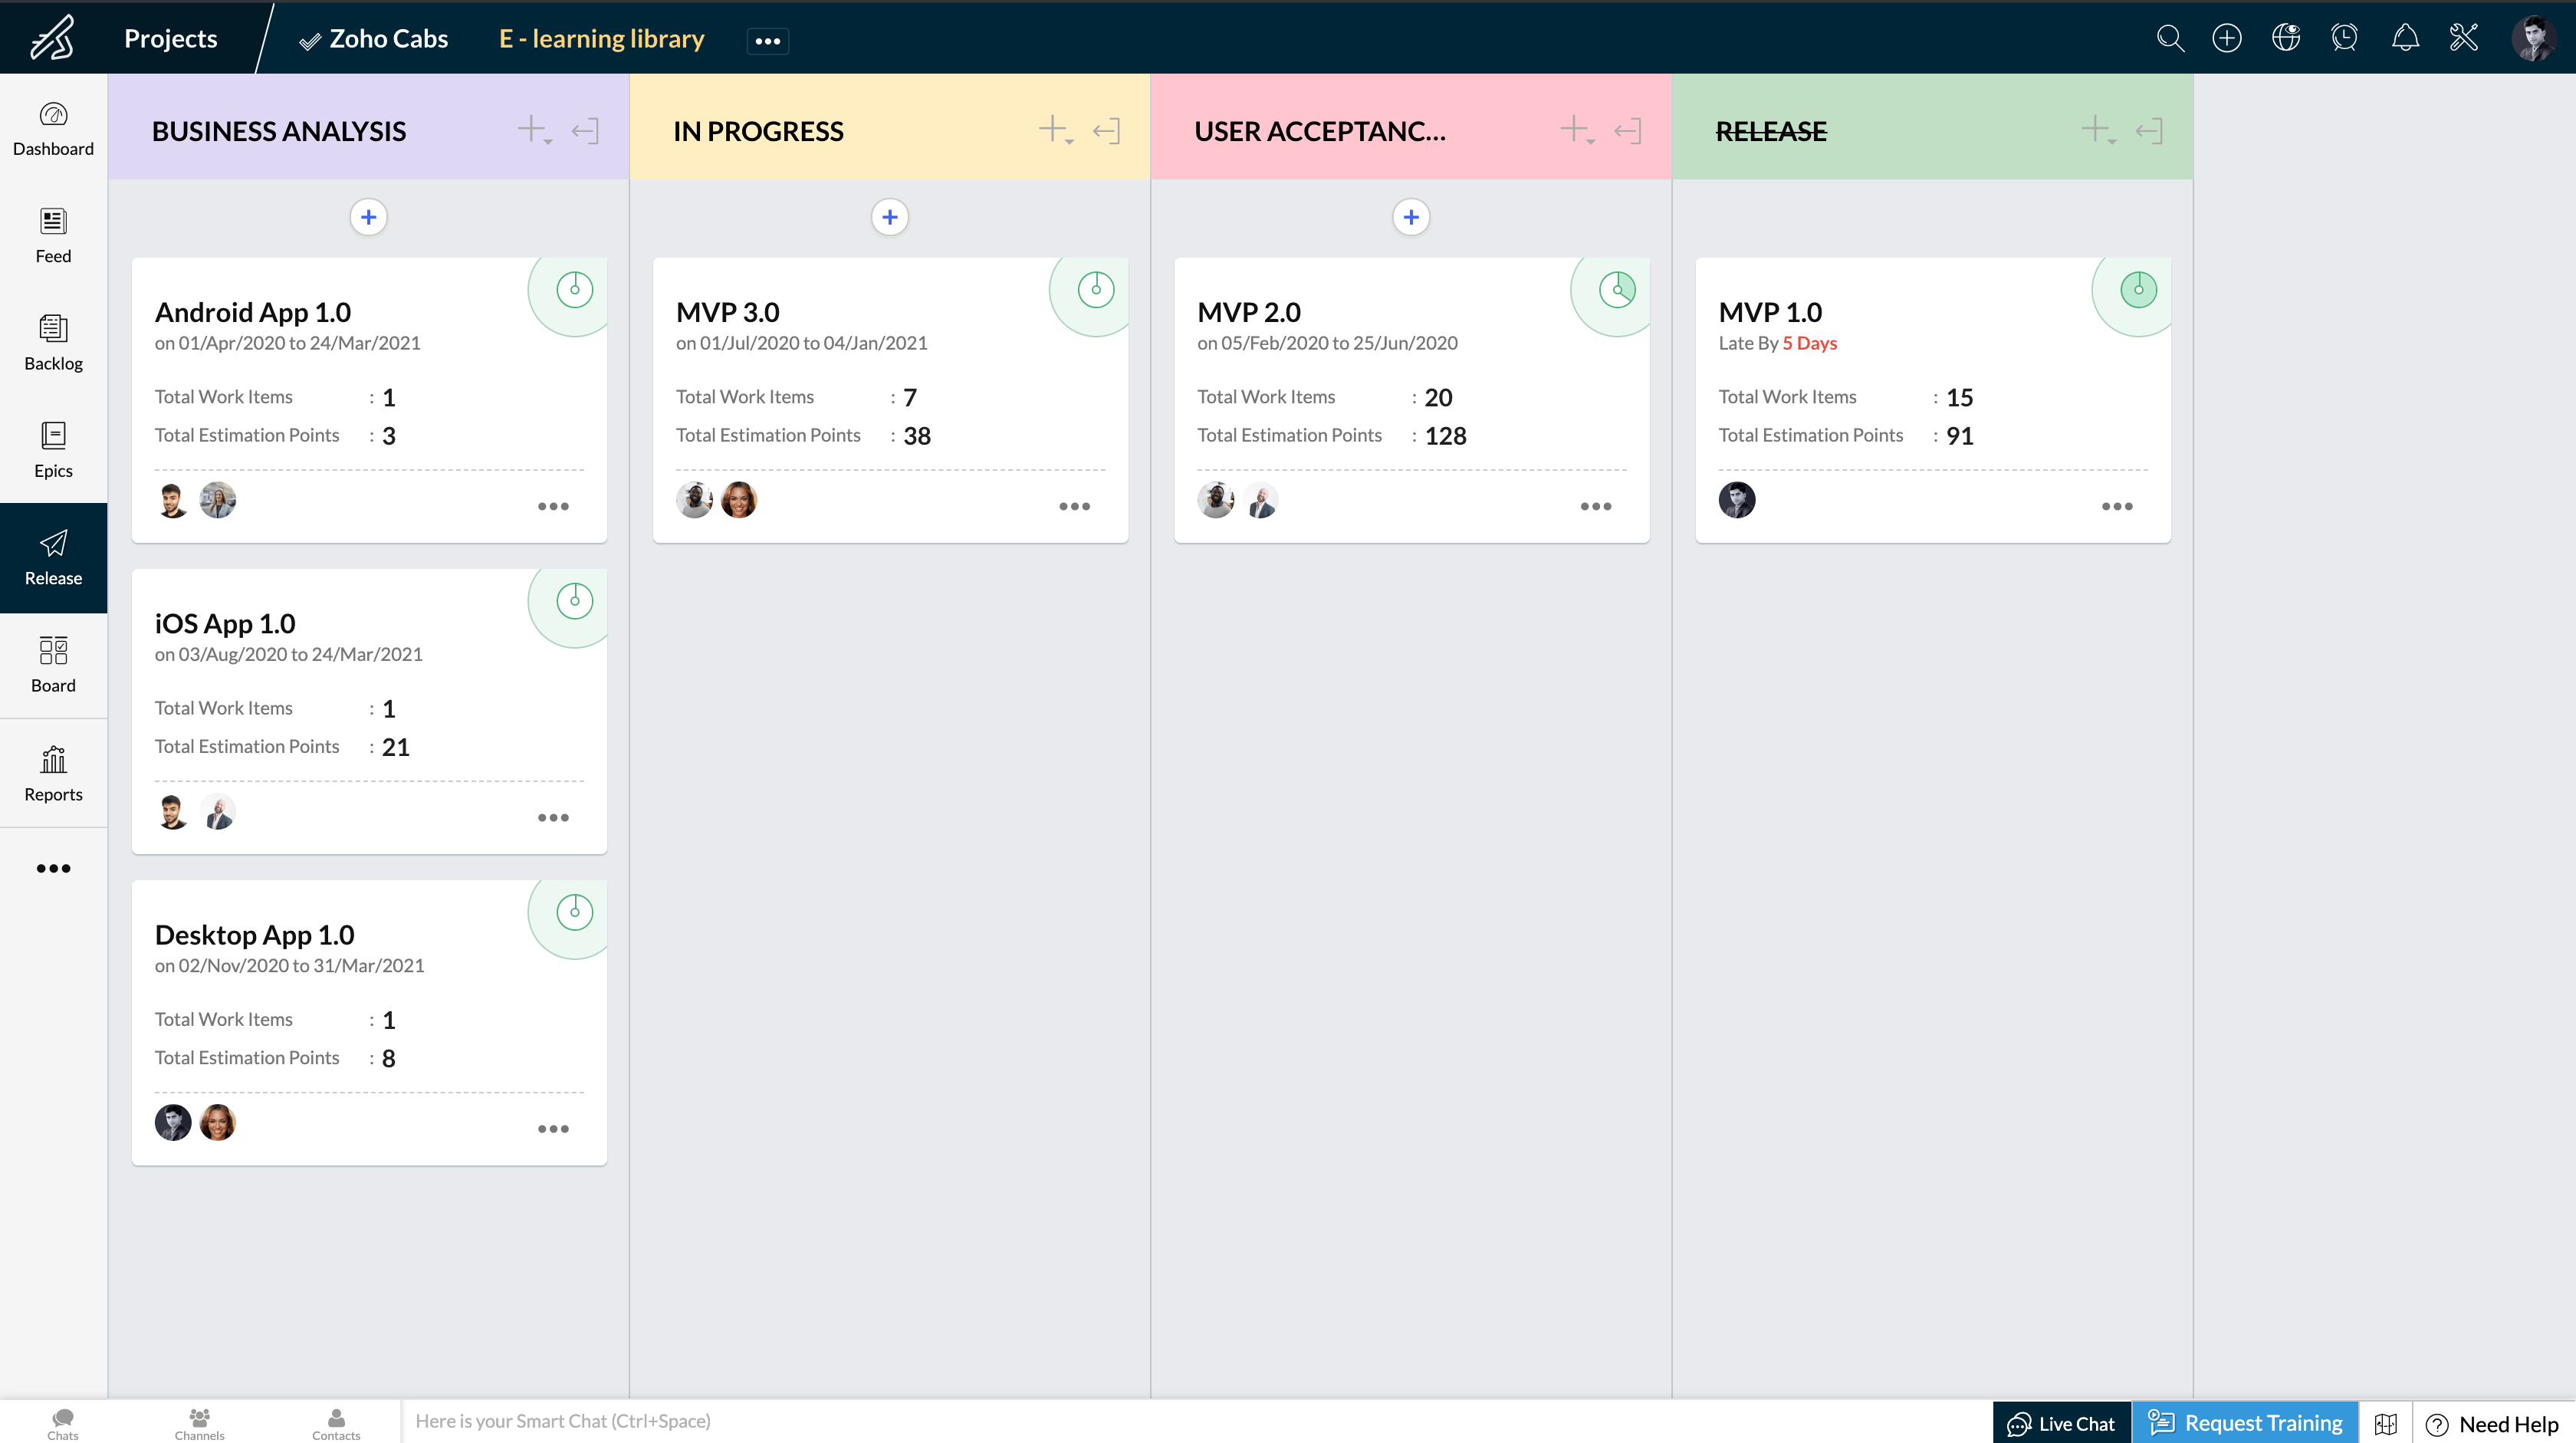The width and height of the screenshot is (2576, 1443).
Task: Go to Projects in top navigation
Action: coord(171,38)
